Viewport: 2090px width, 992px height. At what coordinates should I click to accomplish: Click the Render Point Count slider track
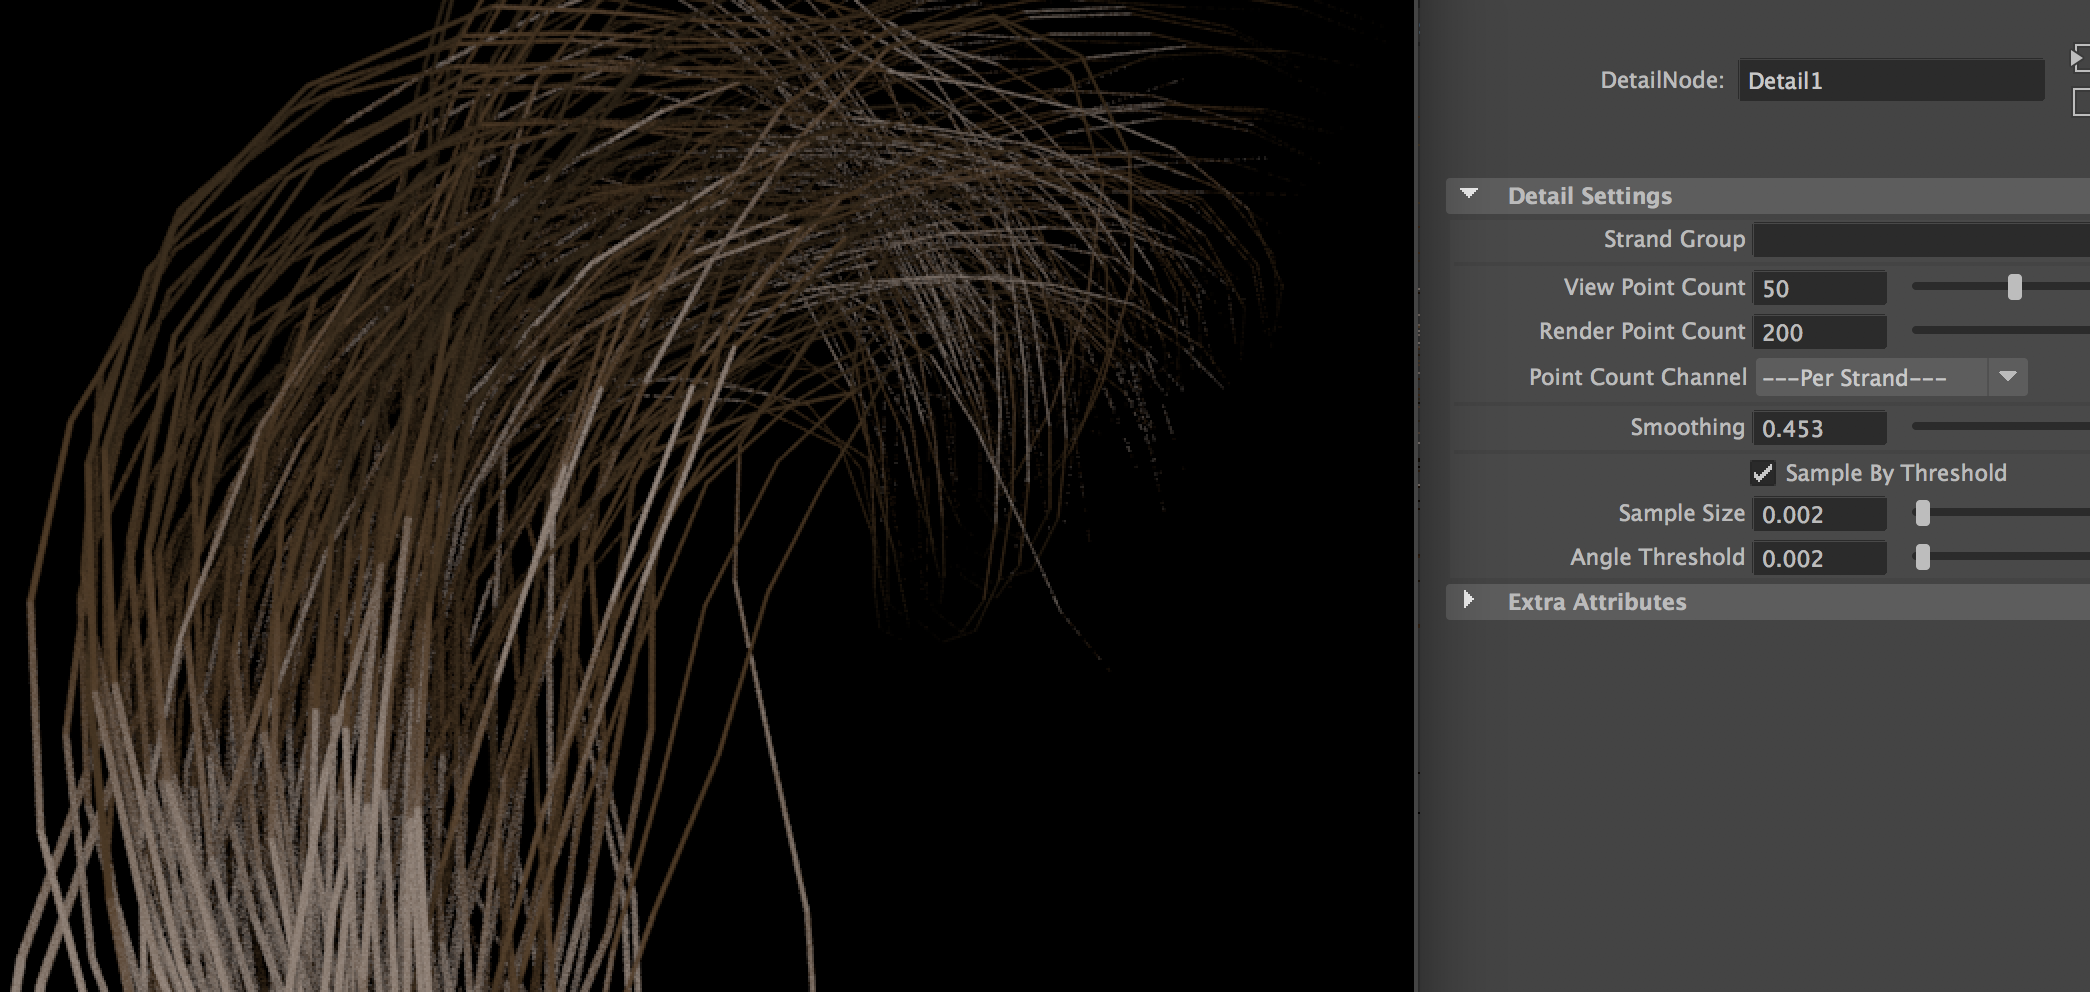pyautogui.click(x=2000, y=330)
